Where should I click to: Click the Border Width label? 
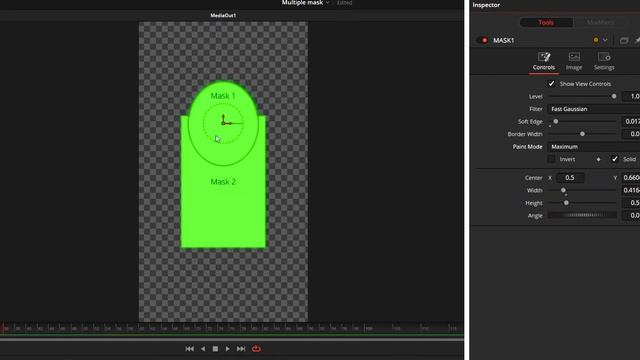525,134
